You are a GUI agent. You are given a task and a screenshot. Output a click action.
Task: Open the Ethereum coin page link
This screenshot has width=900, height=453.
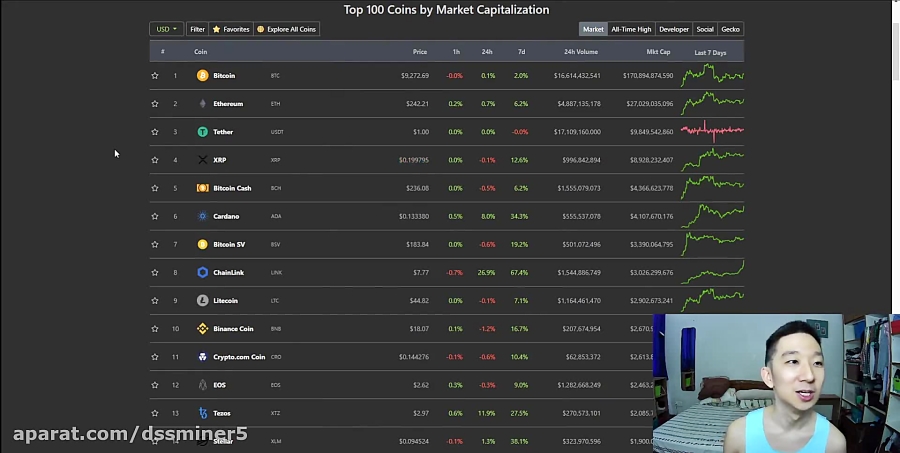pos(228,103)
